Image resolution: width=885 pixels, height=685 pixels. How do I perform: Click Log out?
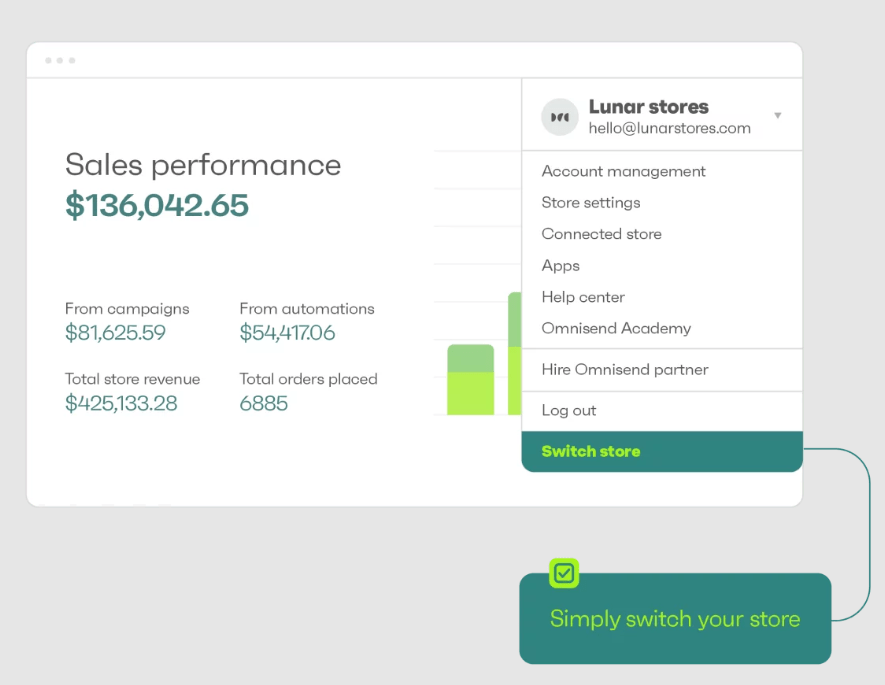tap(568, 411)
